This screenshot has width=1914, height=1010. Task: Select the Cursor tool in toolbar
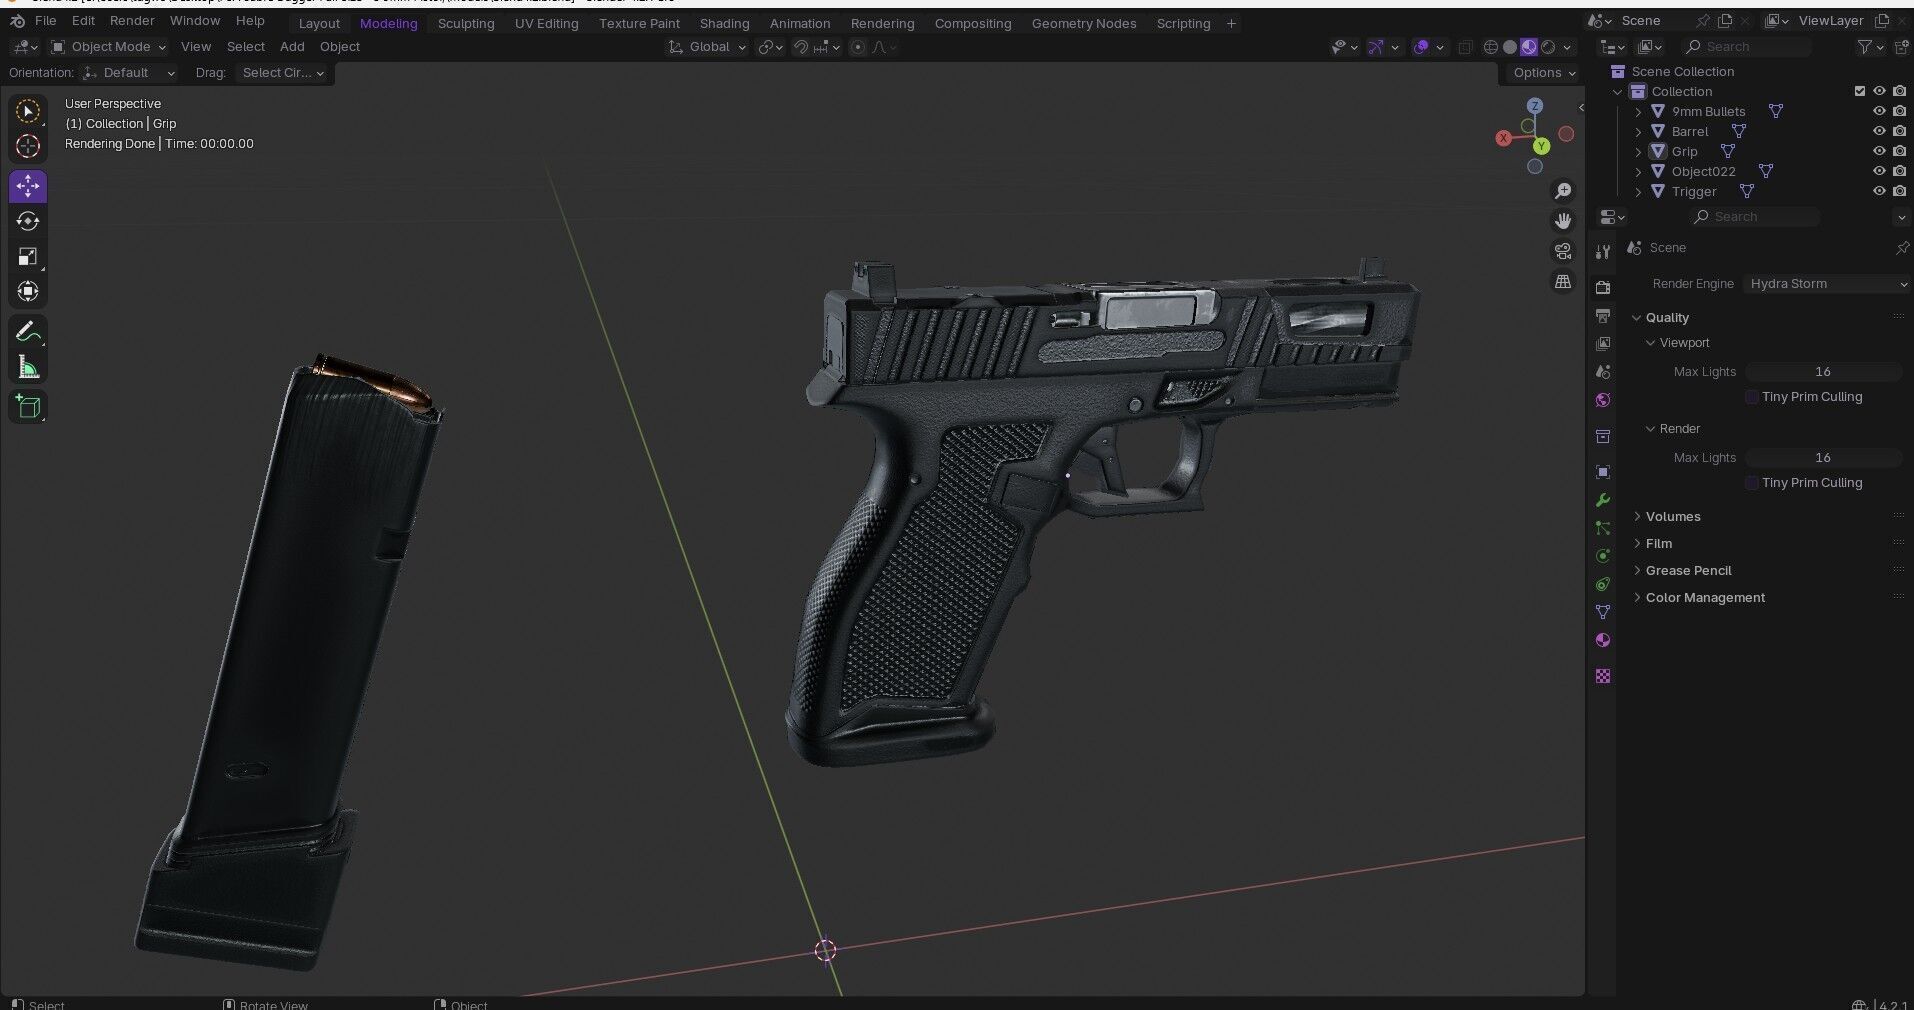28,146
